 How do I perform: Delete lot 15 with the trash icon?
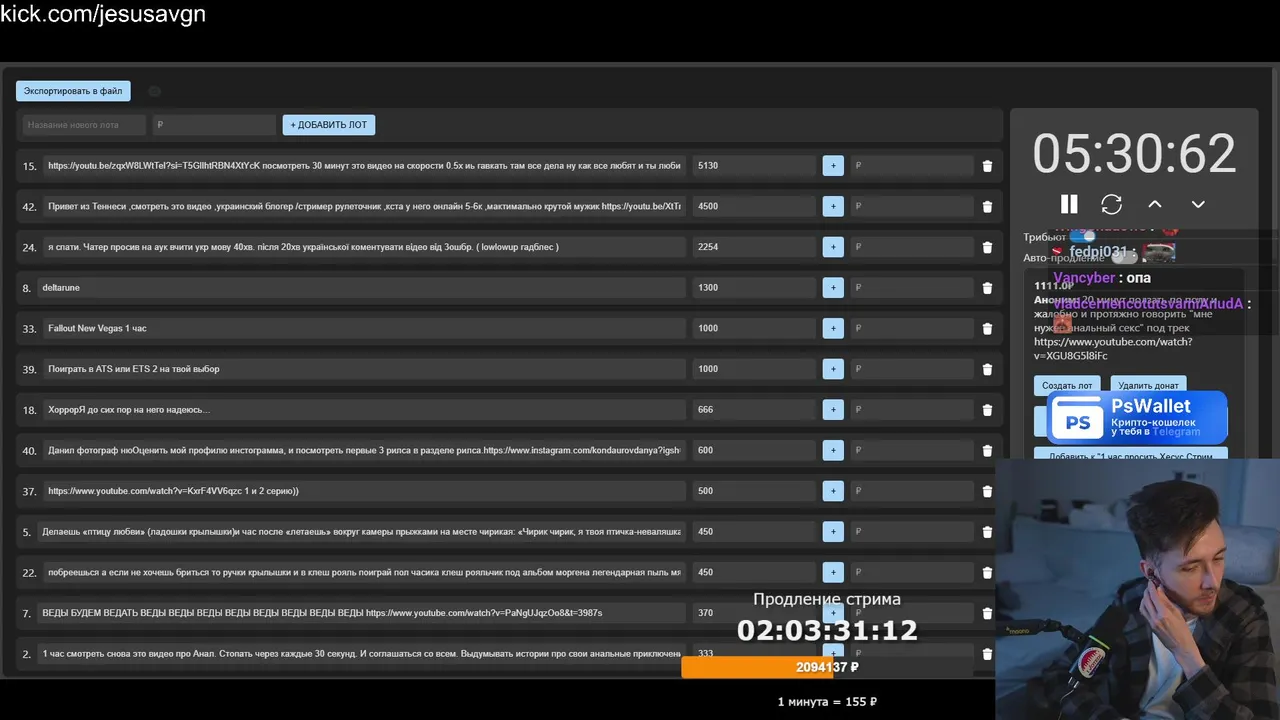(987, 166)
